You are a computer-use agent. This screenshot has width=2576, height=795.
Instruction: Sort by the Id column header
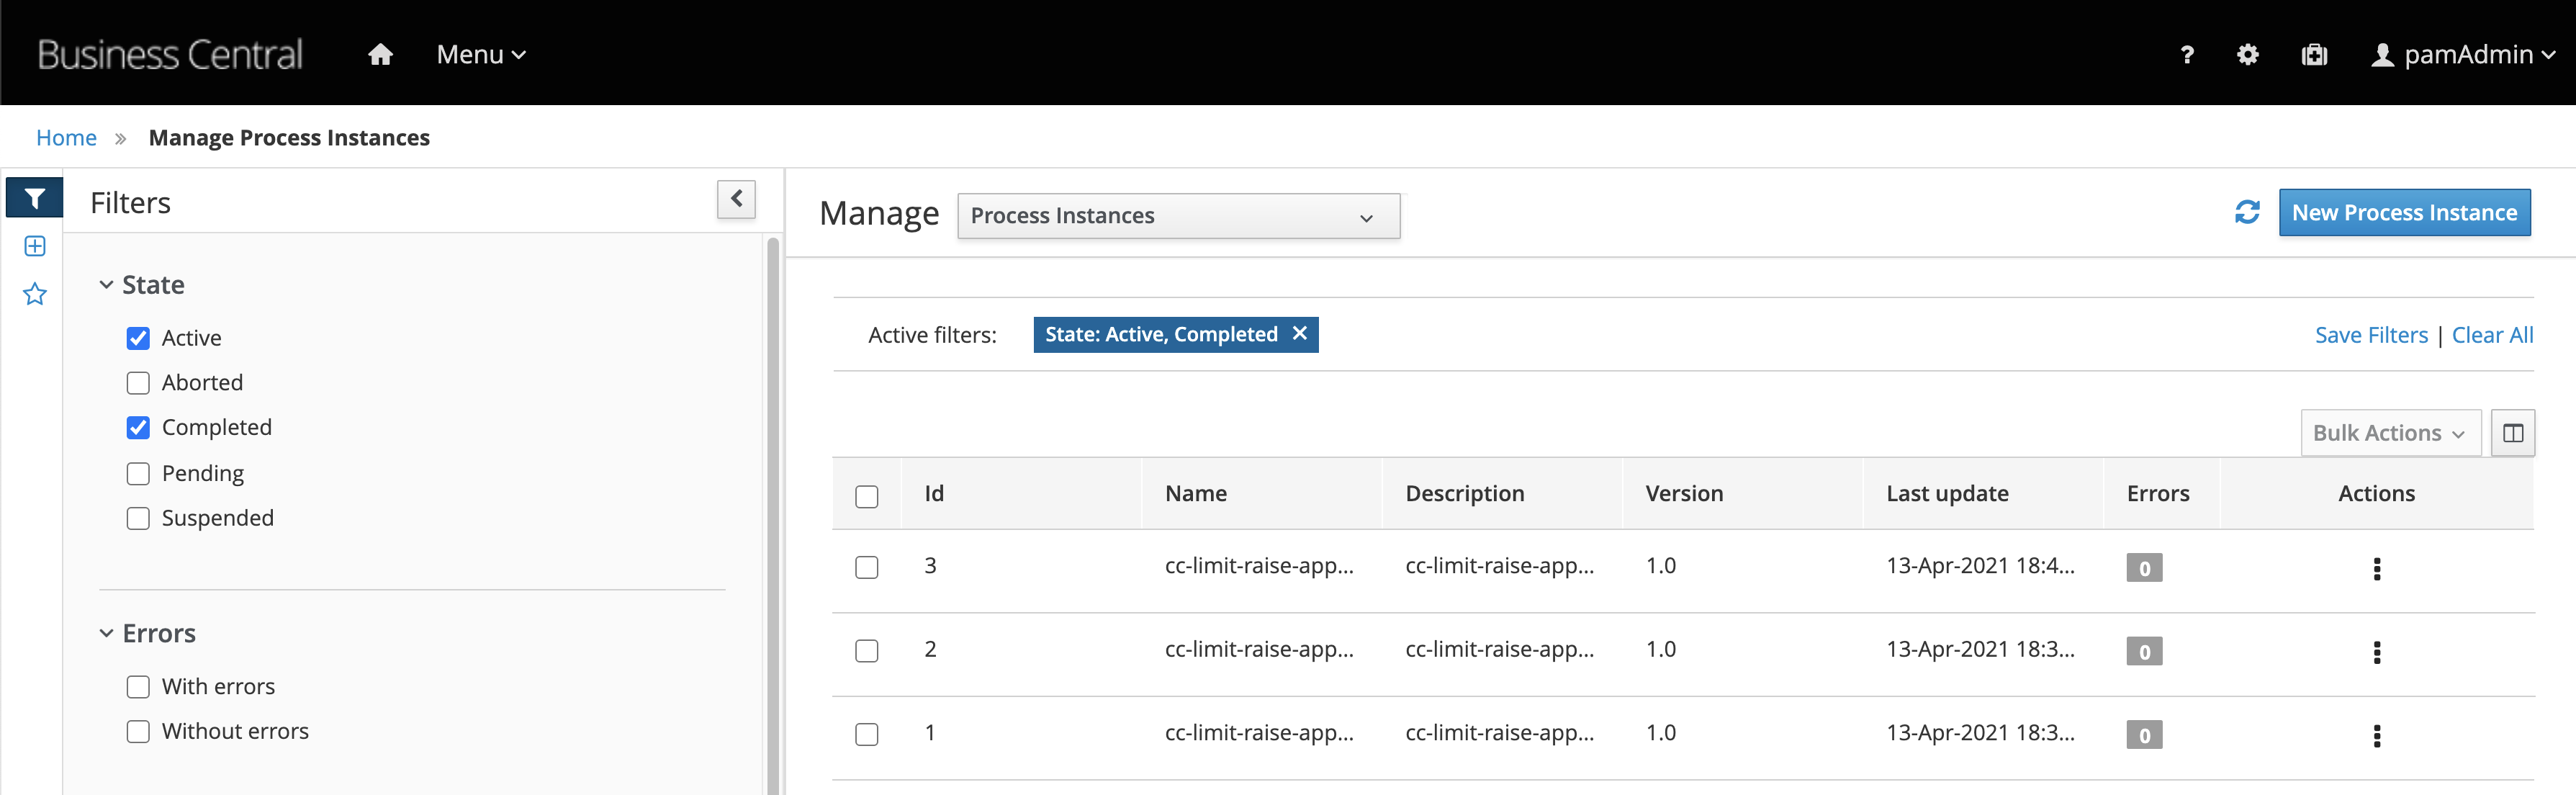pyautogui.click(x=934, y=493)
